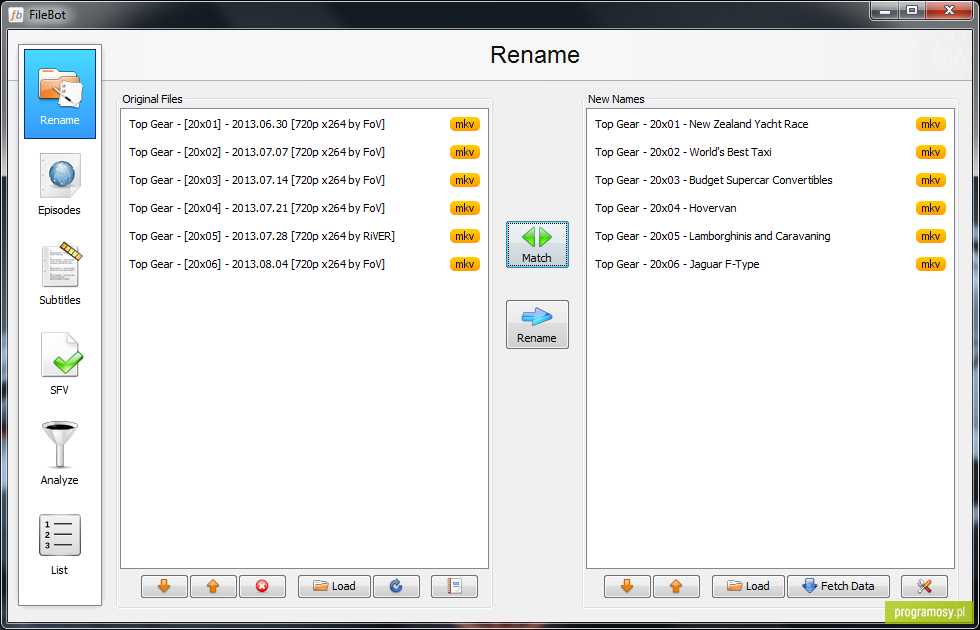The width and height of the screenshot is (980, 630).
Task: Open the Subtitles panel
Action: click(60, 274)
